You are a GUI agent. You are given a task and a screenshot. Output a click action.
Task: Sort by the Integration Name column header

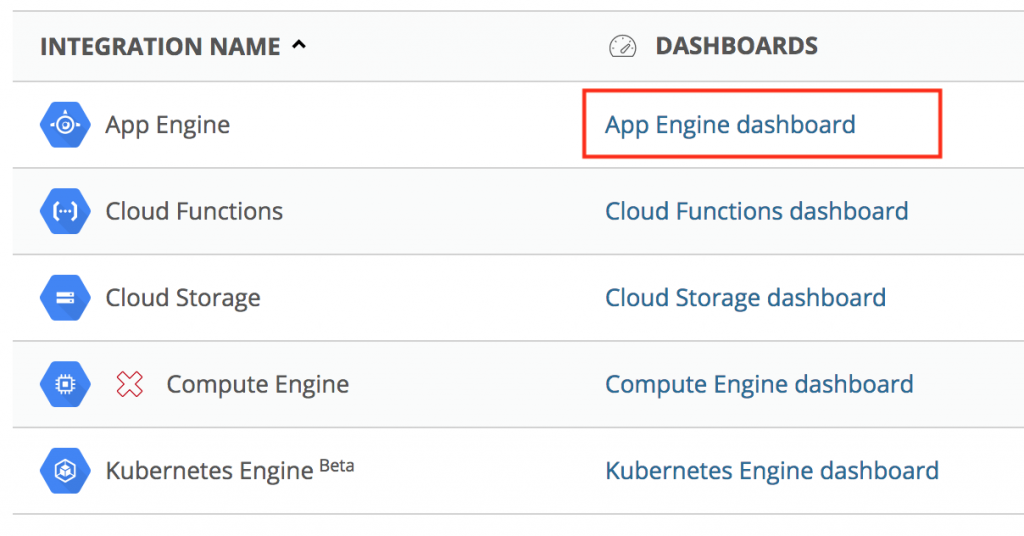click(x=160, y=47)
